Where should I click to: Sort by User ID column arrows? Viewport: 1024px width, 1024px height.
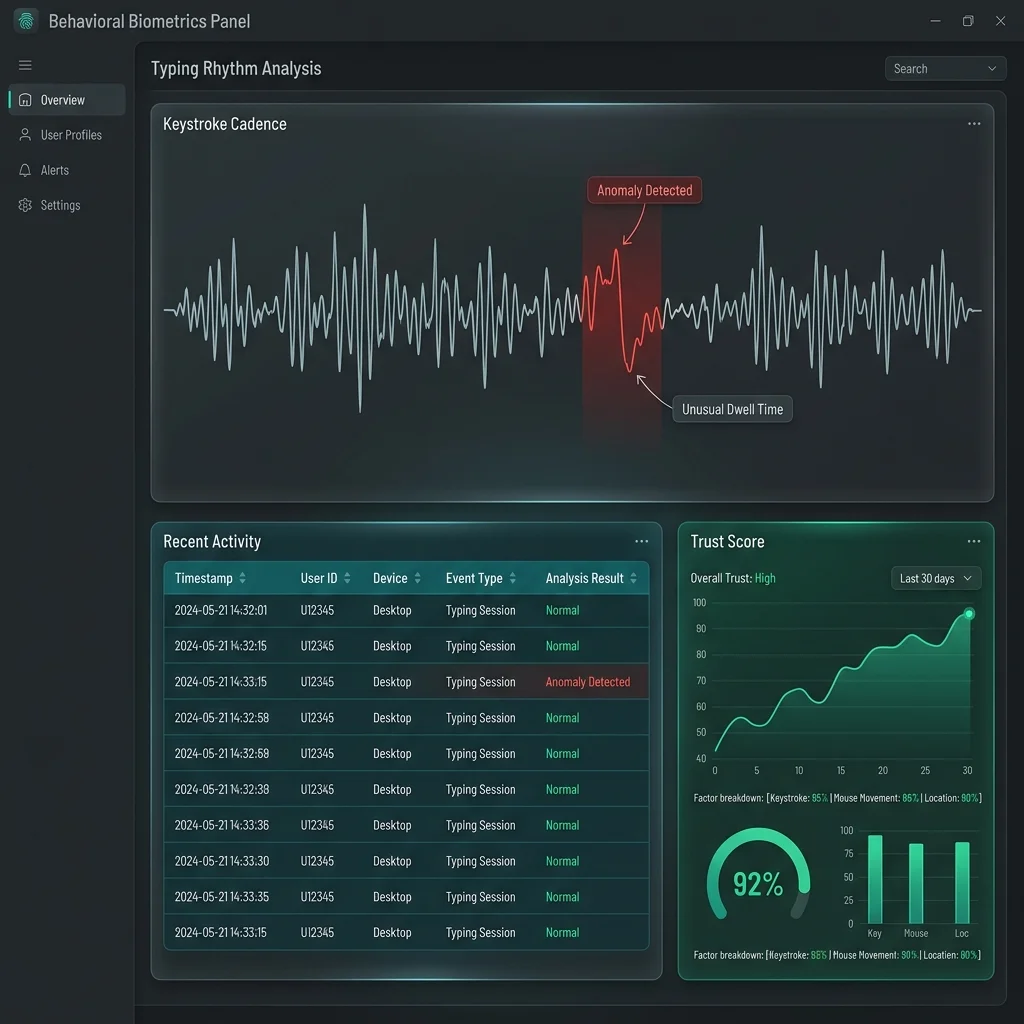pyautogui.click(x=347, y=578)
